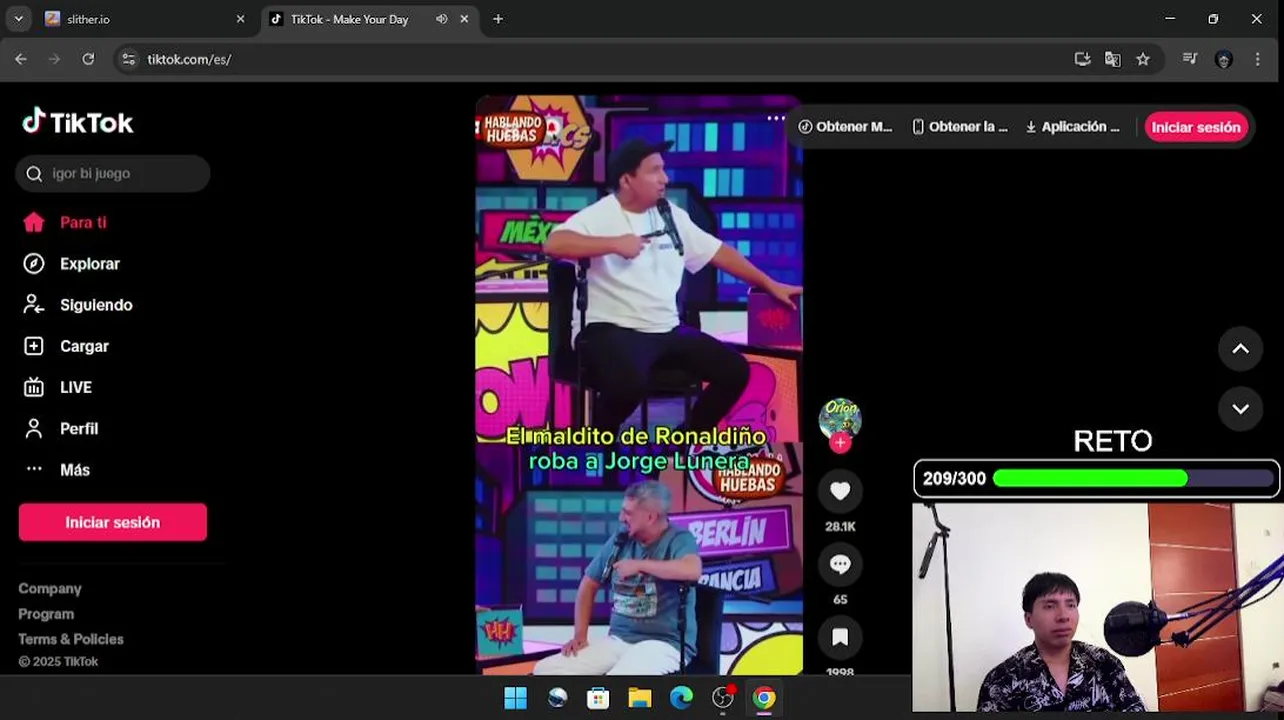The width and height of the screenshot is (1284, 720).
Task: Click the address bar URL tiktok.com/es/
Action: (189, 59)
